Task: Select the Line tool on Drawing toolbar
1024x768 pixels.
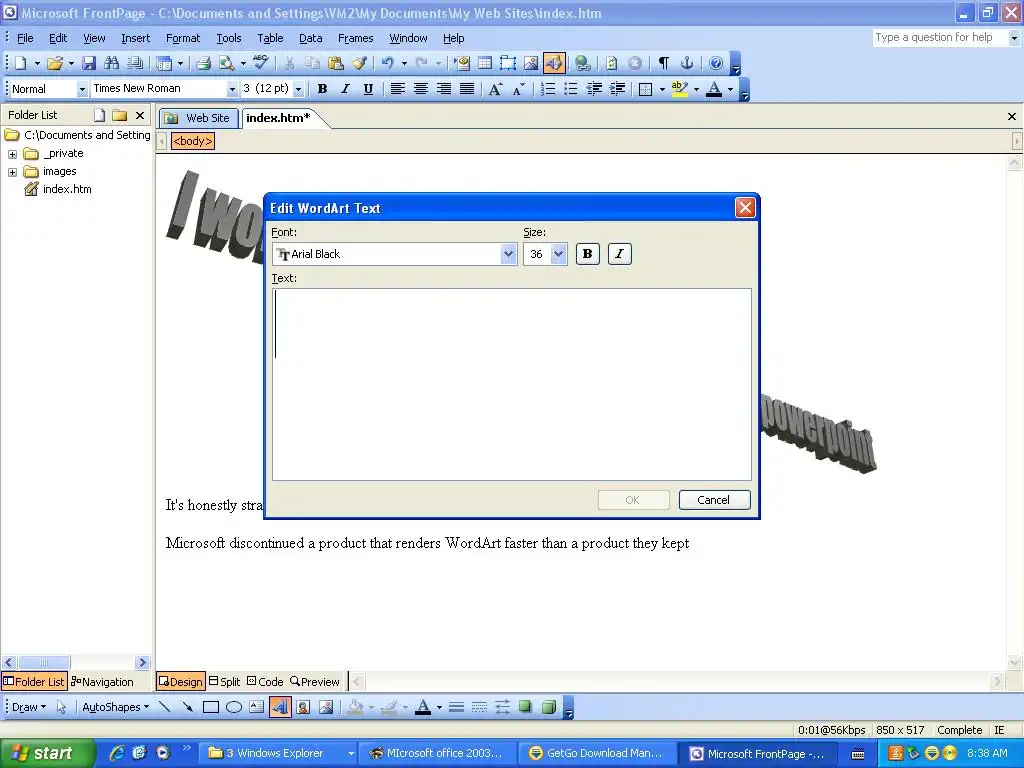Action: pos(165,707)
